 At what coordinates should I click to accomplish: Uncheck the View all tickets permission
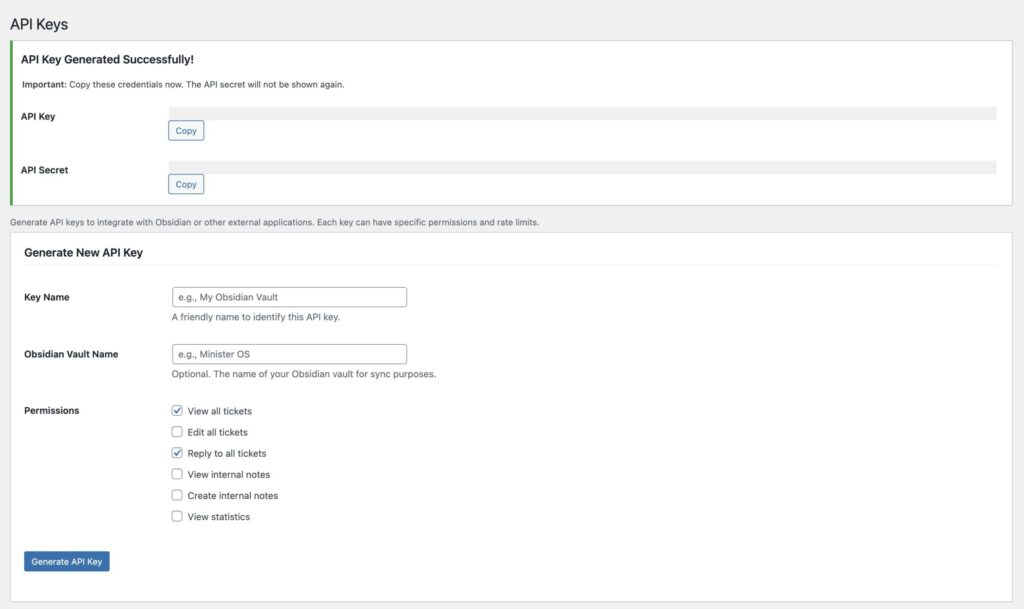click(177, 411)
